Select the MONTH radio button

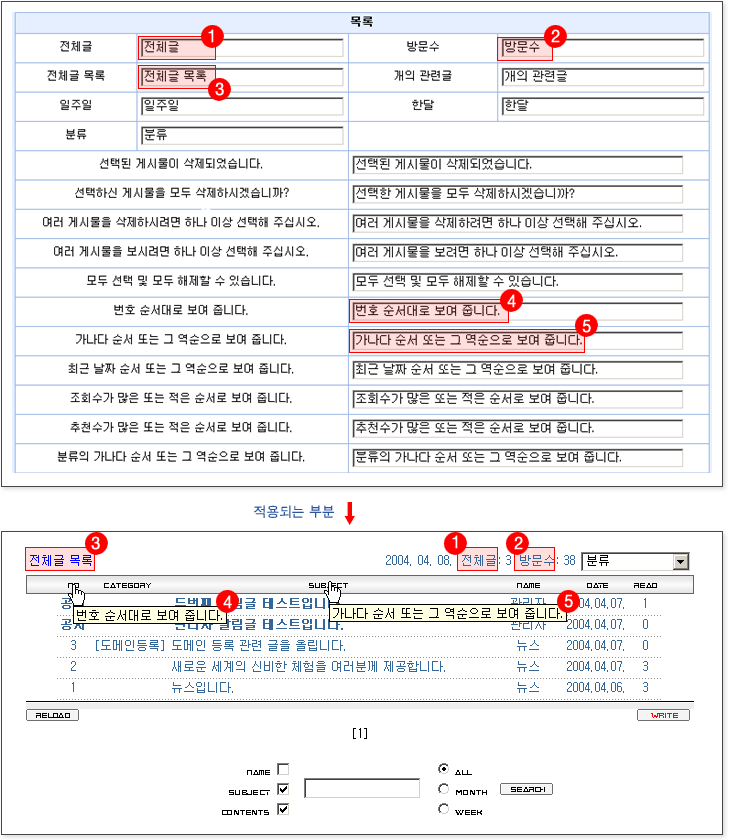point(443,789)
